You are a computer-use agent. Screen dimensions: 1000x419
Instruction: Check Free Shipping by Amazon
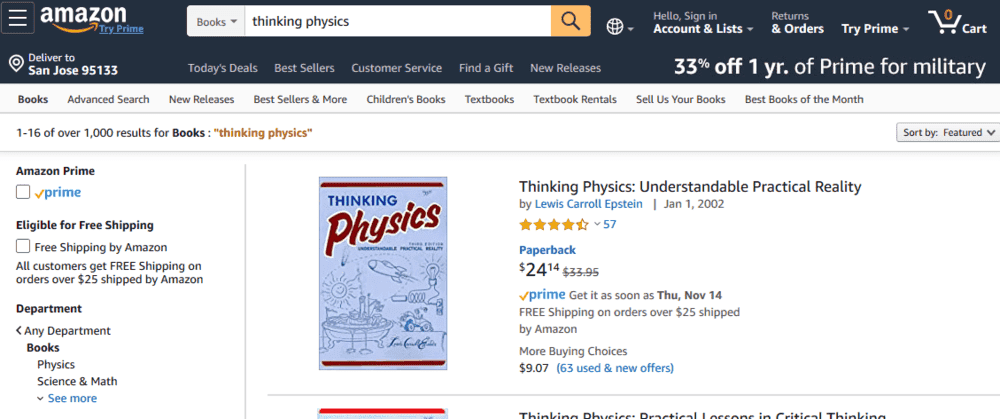pyautogui.click(x=23, y=247)
